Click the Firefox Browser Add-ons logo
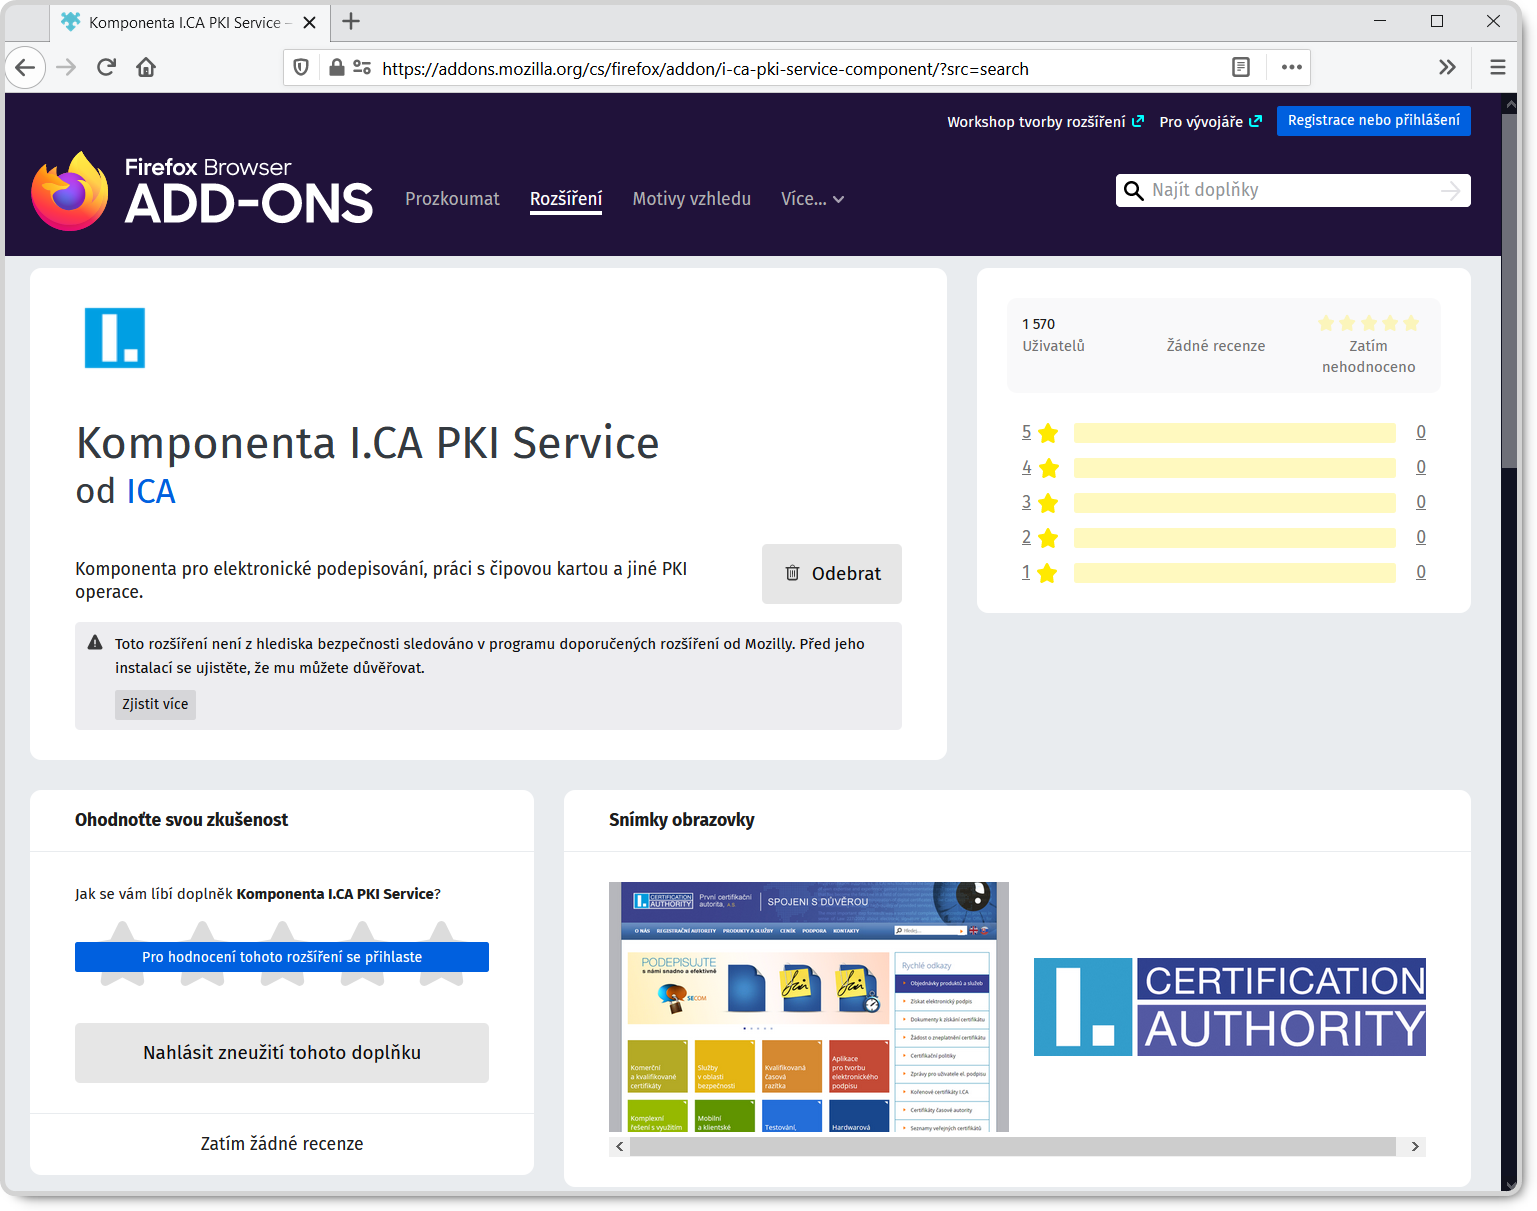Viewport: 1537px width, 1211px height. (202, 191)
